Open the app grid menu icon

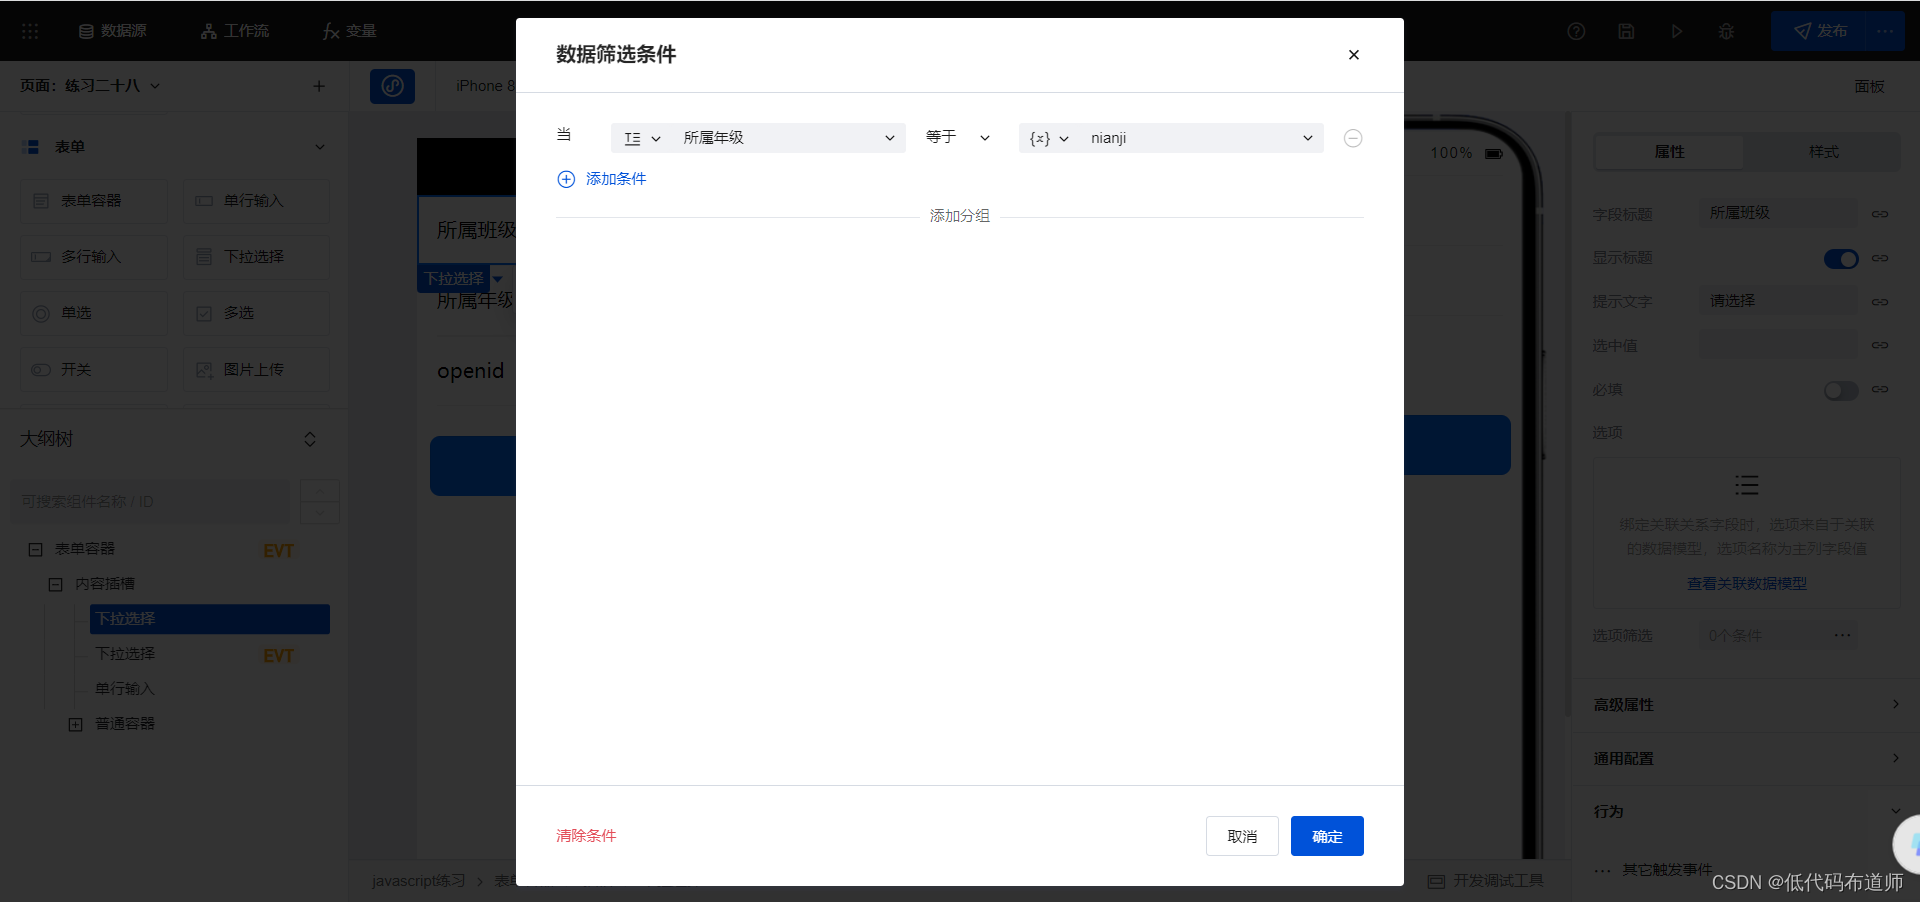tap(30, 31)
